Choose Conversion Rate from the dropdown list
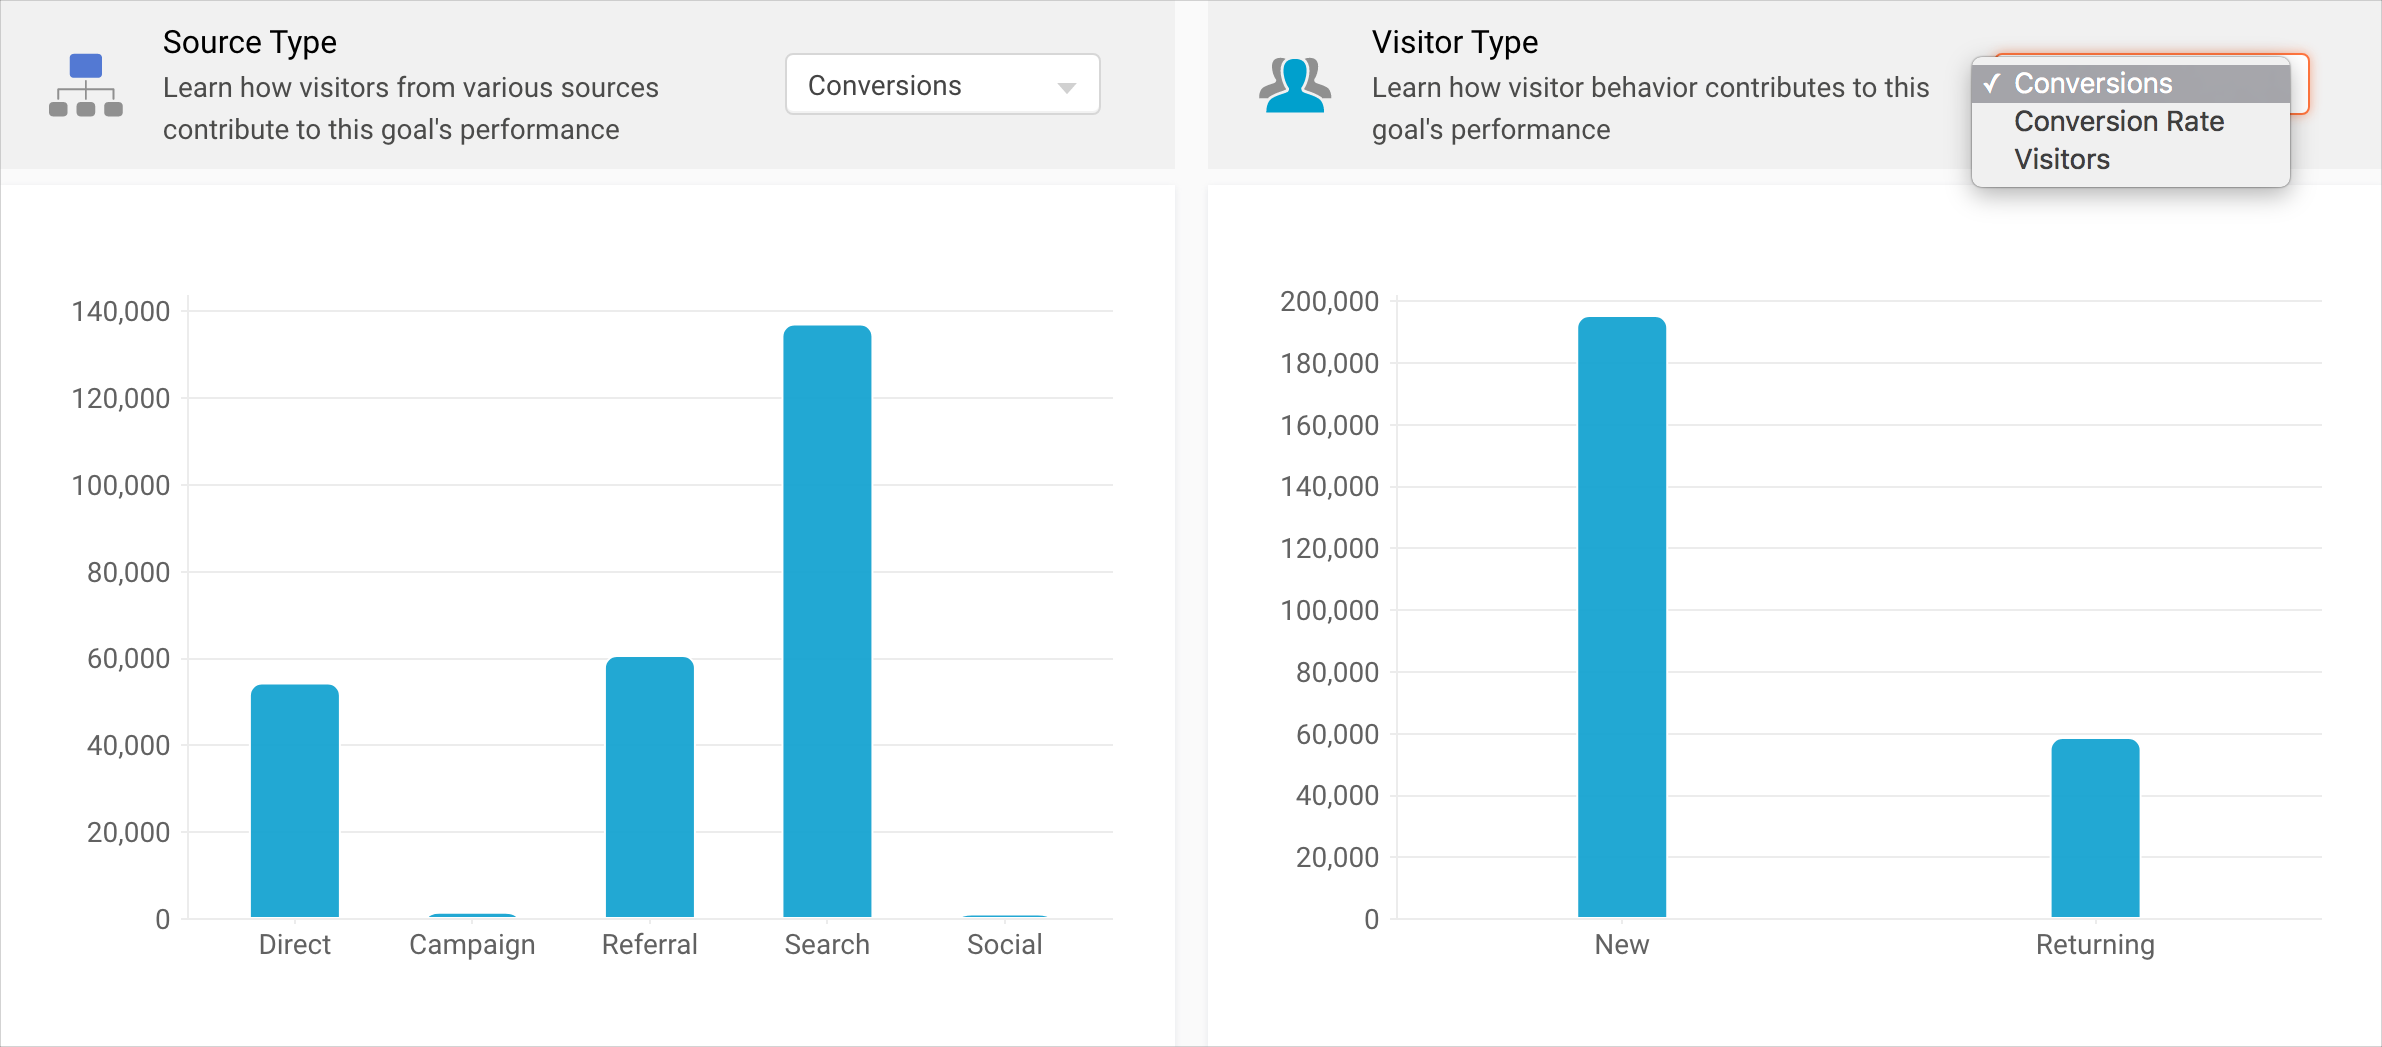2382x1047 pixels. [x=2118, y=122]
